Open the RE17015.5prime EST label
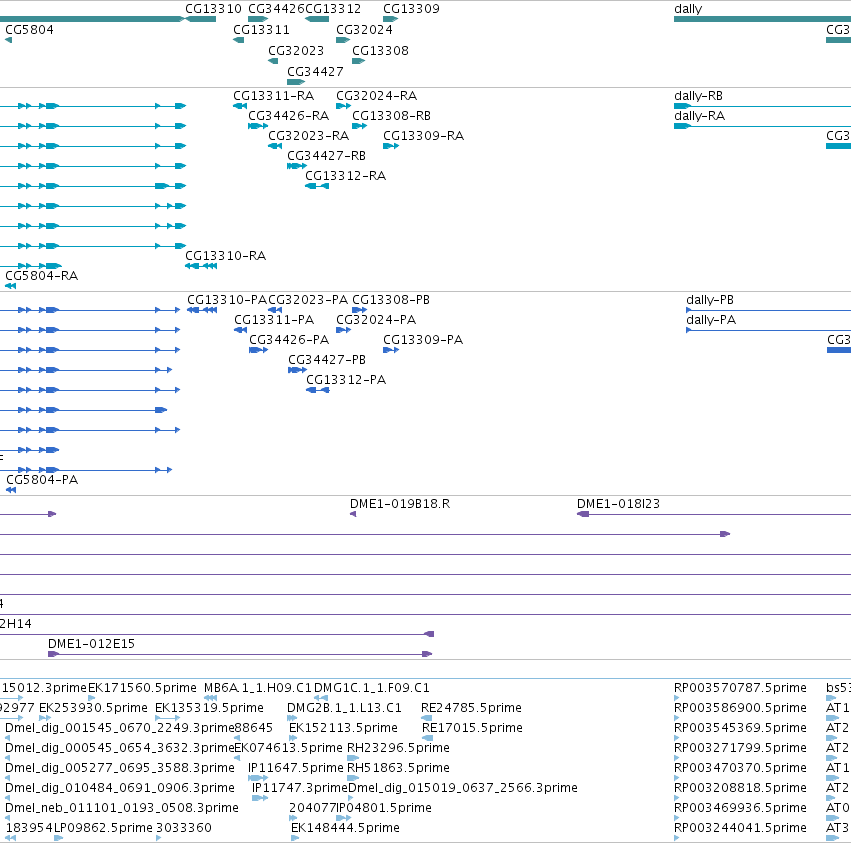The image size is (851, 843). click(x=472, y=728)
